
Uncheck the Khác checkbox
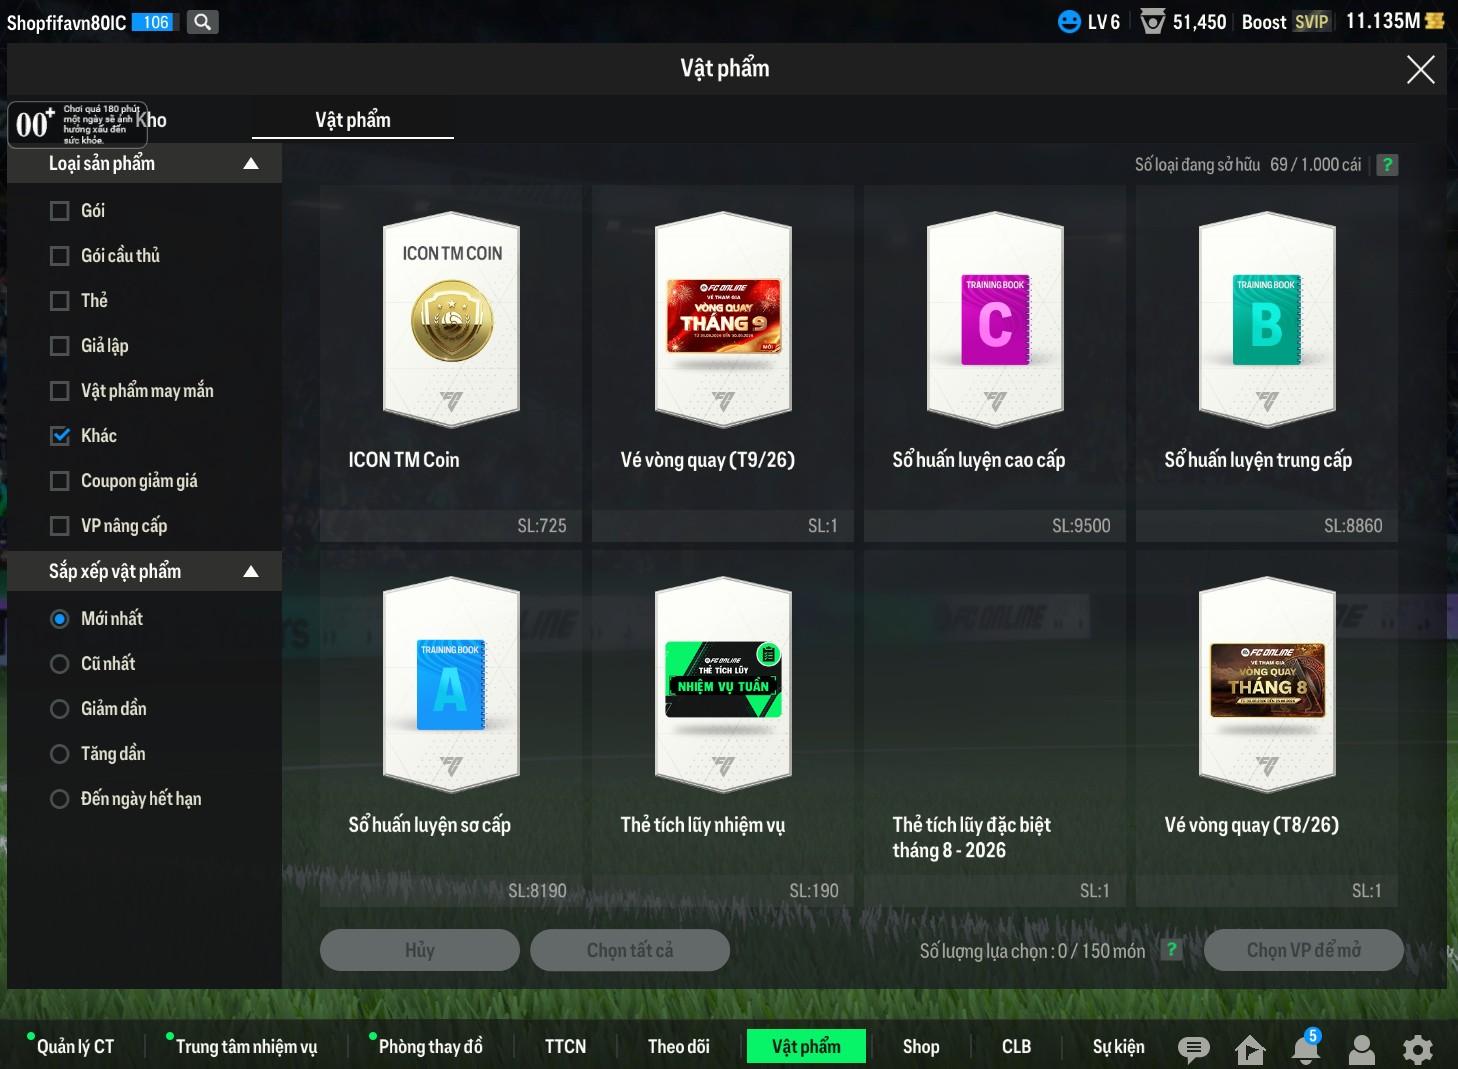60,436
